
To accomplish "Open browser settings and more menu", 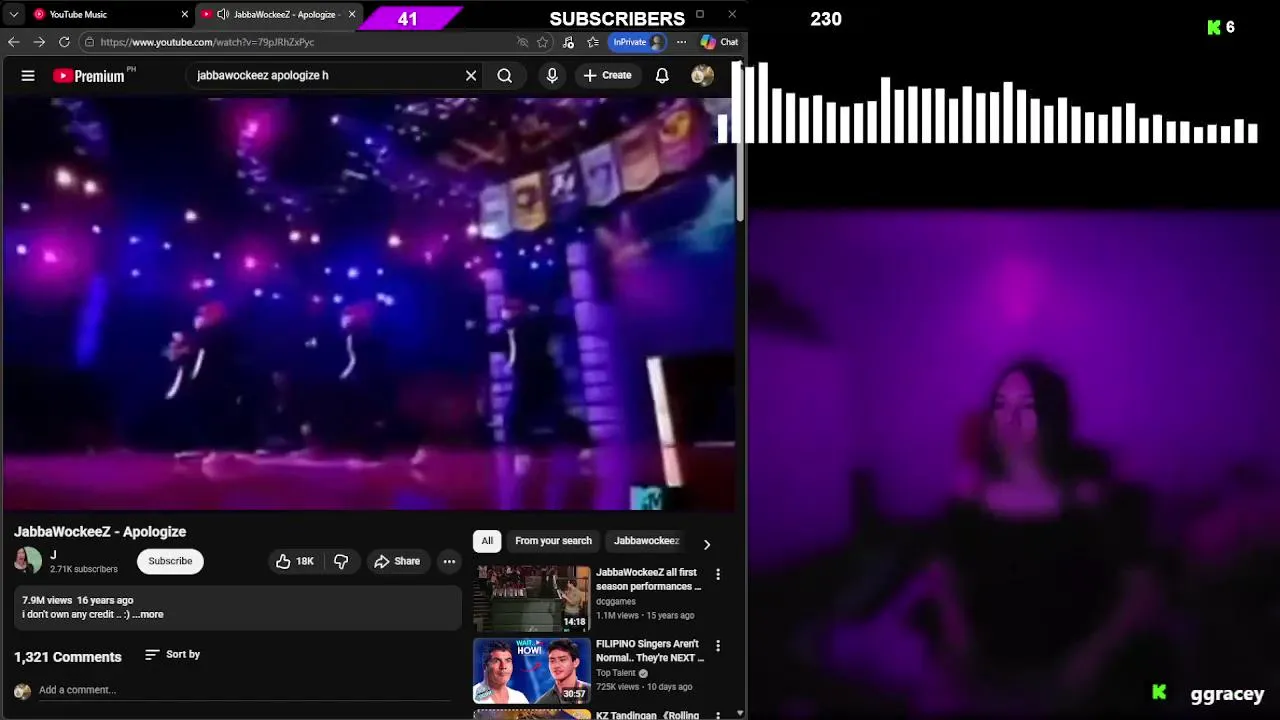I will pos(681,42).
